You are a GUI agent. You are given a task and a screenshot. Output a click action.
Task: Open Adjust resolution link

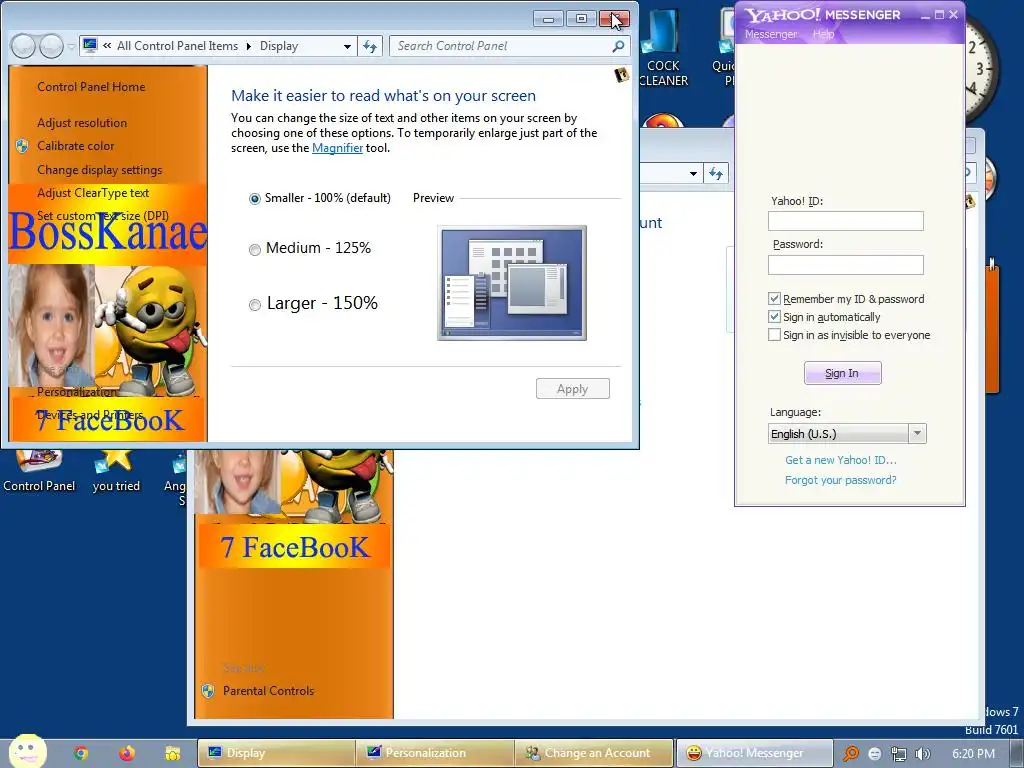(82, 123)
